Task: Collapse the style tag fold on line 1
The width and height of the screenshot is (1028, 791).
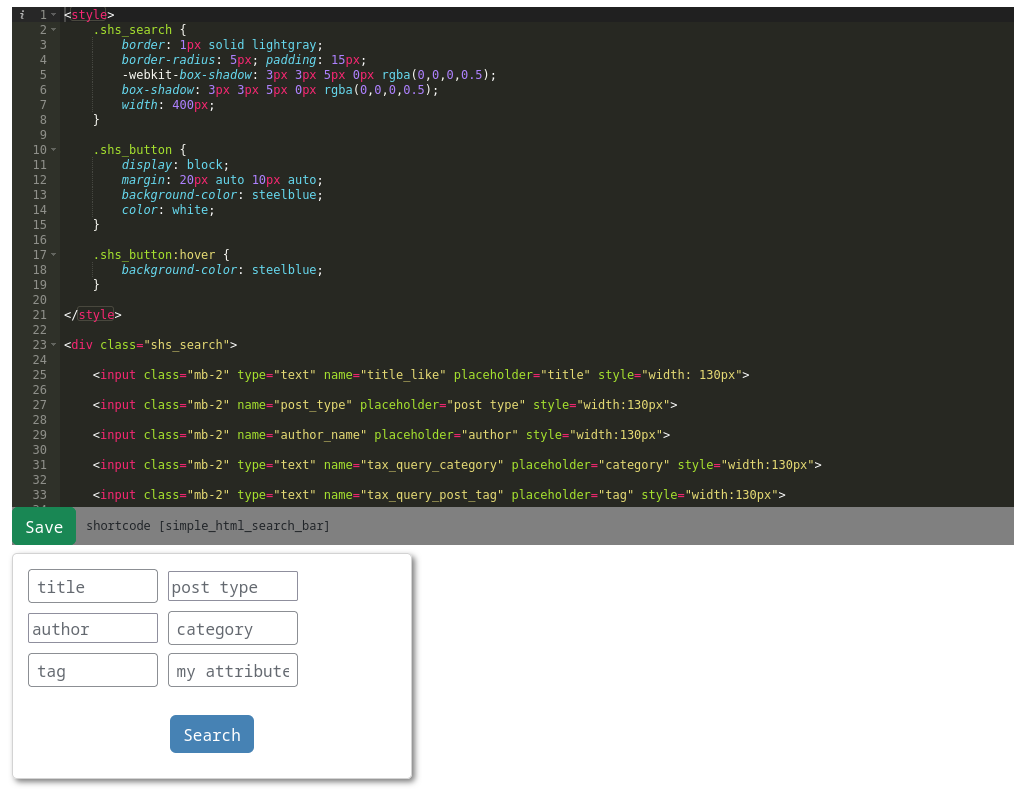Action: (54, 14)
